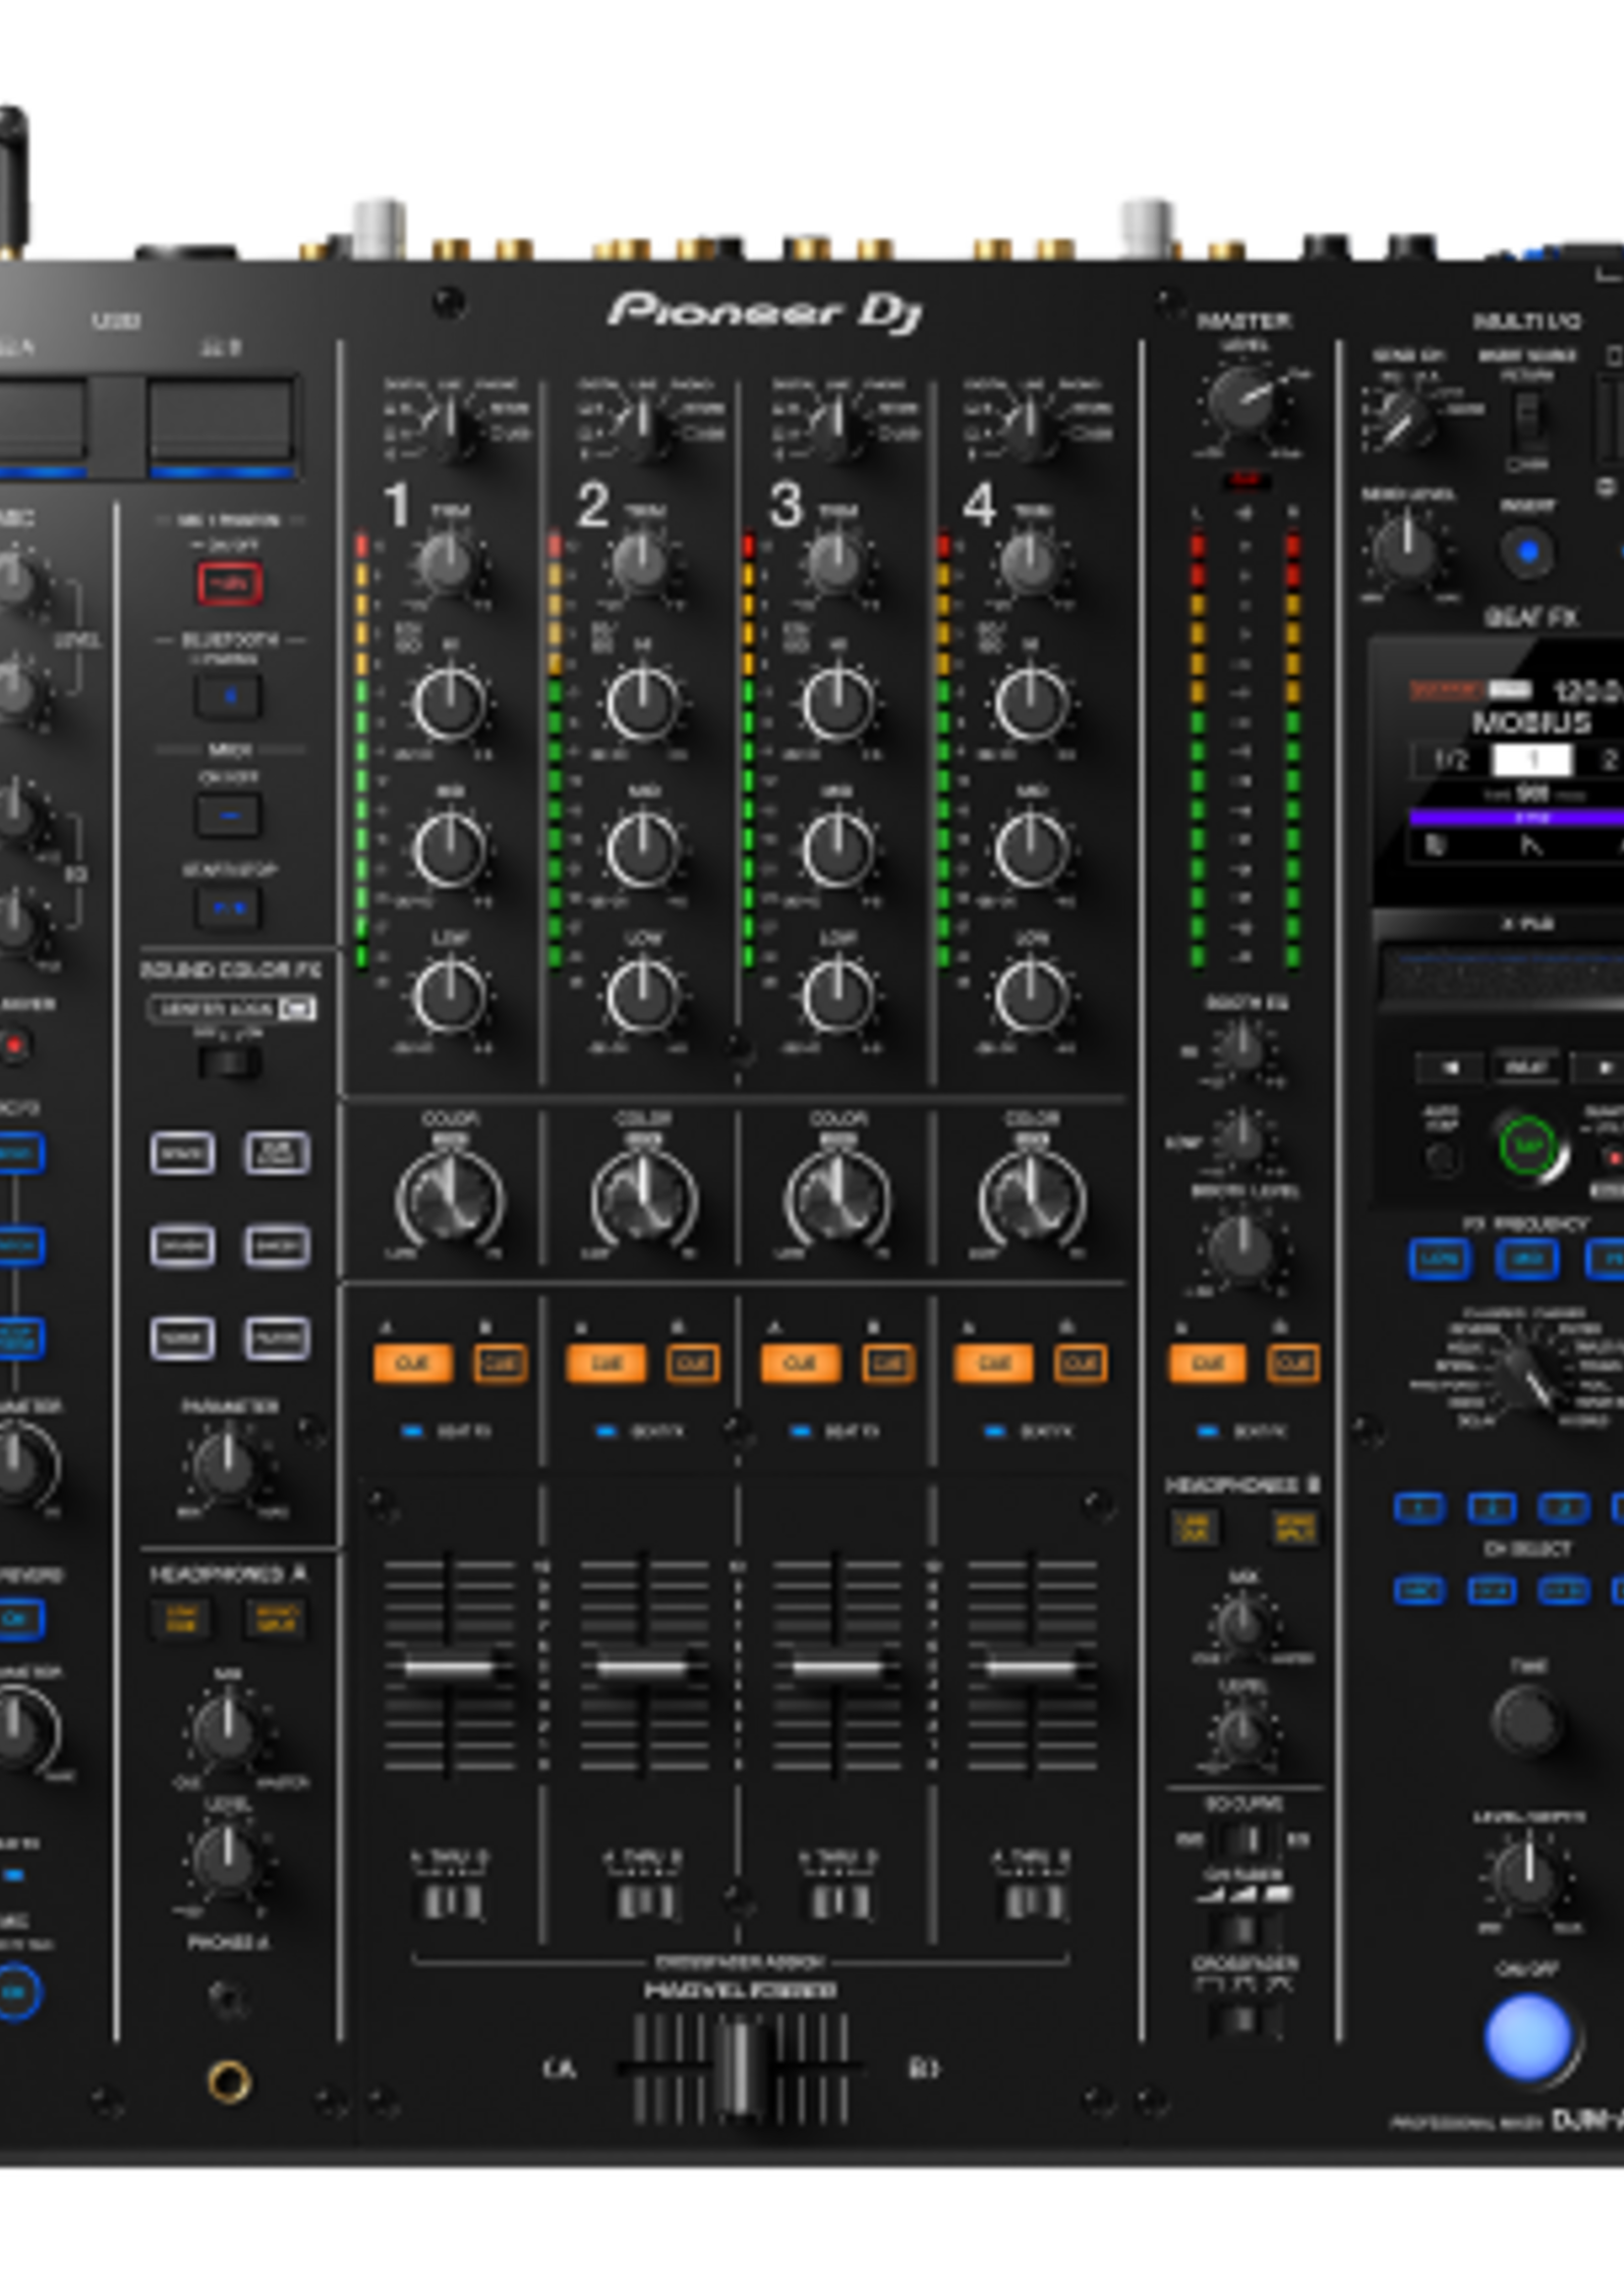The image size is (1624, 2274).
Task: Click the MASTER LEVEL knob
Action: click(1243, 400)
